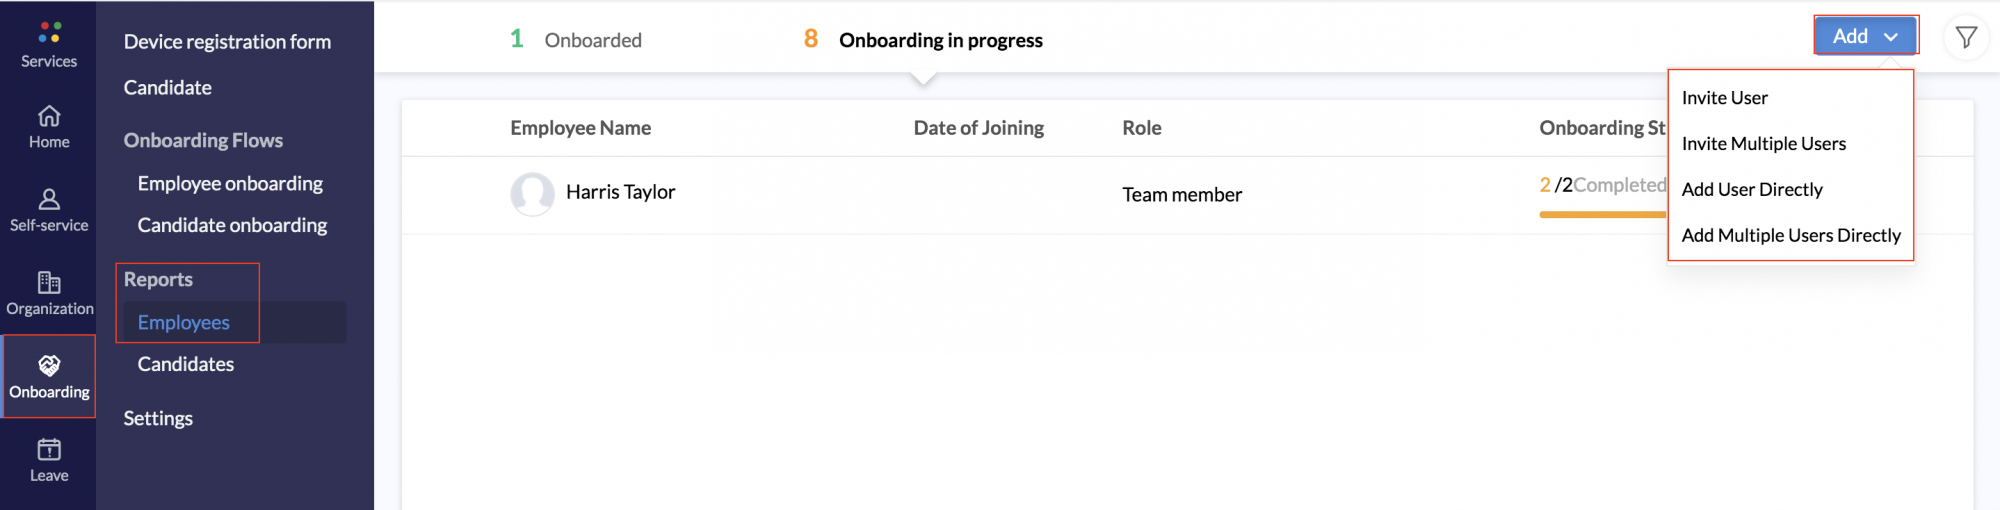
Task: Select the Onboarding handshake icon
Action: [x=49, y=365]
